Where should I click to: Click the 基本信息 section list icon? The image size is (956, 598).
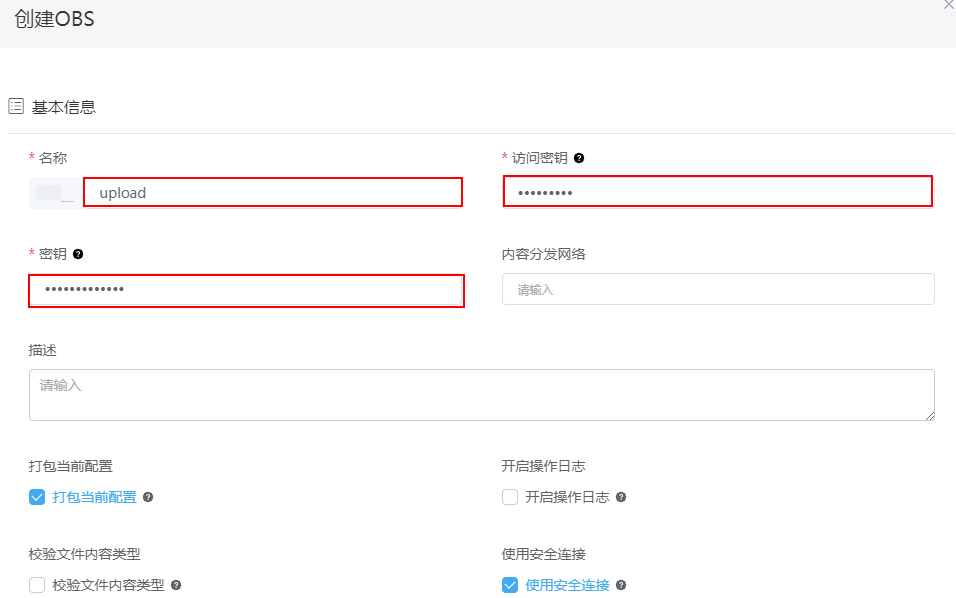16,106
